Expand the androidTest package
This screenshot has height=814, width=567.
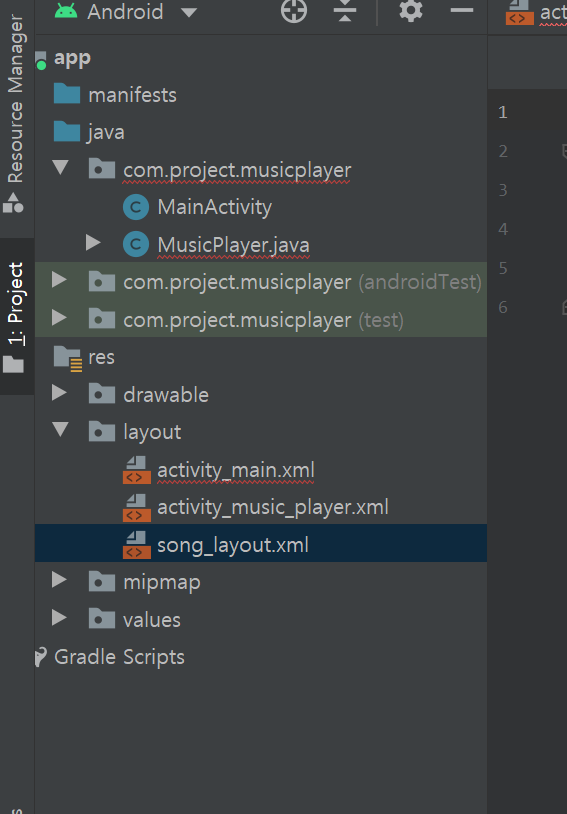pyautogui.click(x=59, y=280)
